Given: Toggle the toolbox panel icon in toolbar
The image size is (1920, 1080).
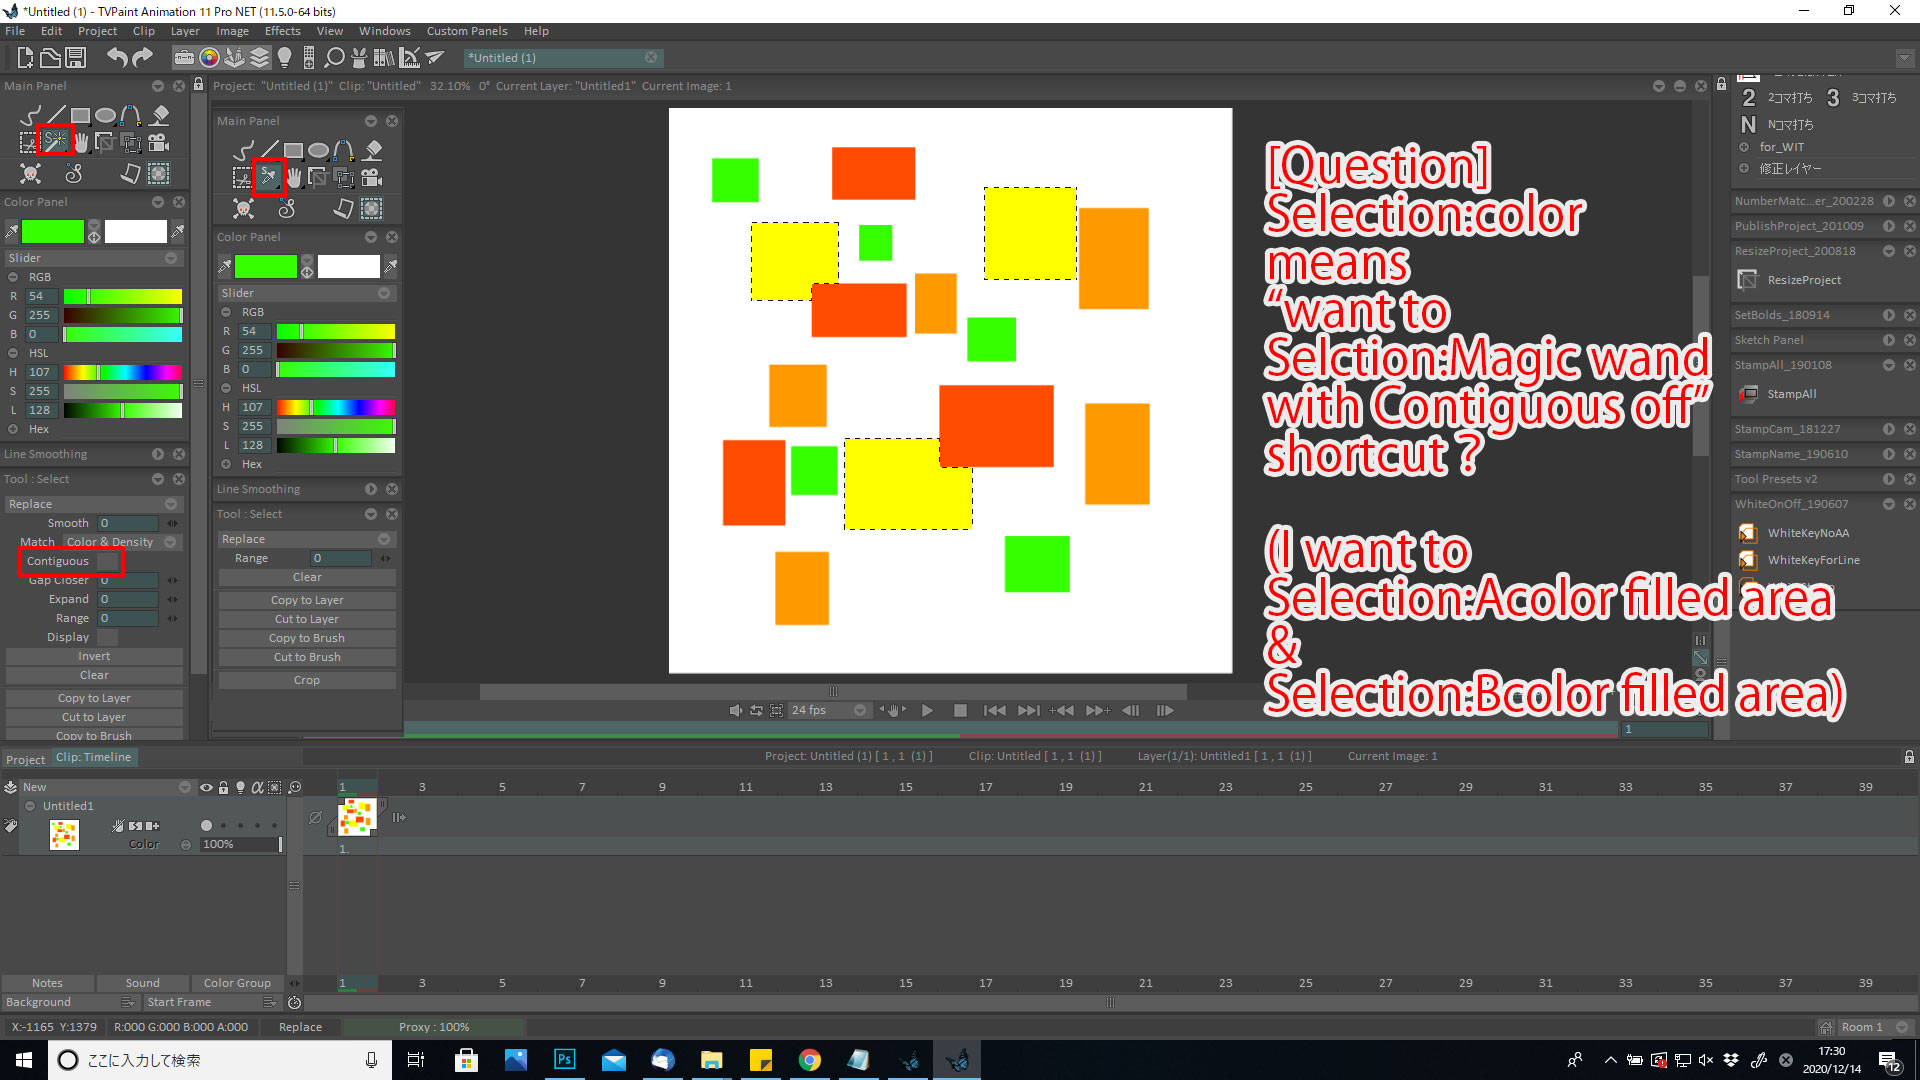Looking at the screenshot, I should (x=184, y=57).
